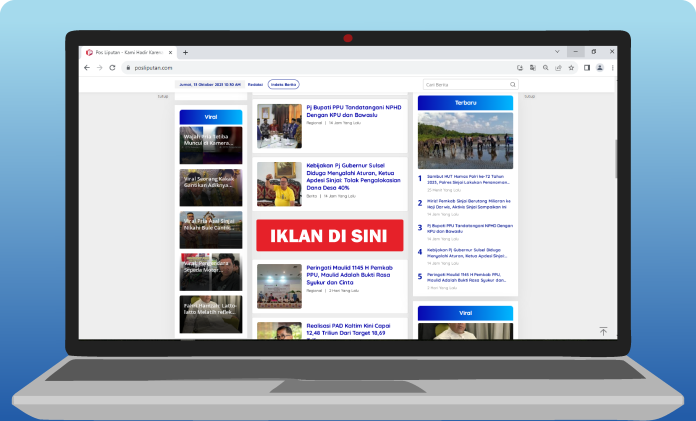Open Terbaru item 3 Pj Bupati PPU

pos(470,228)
